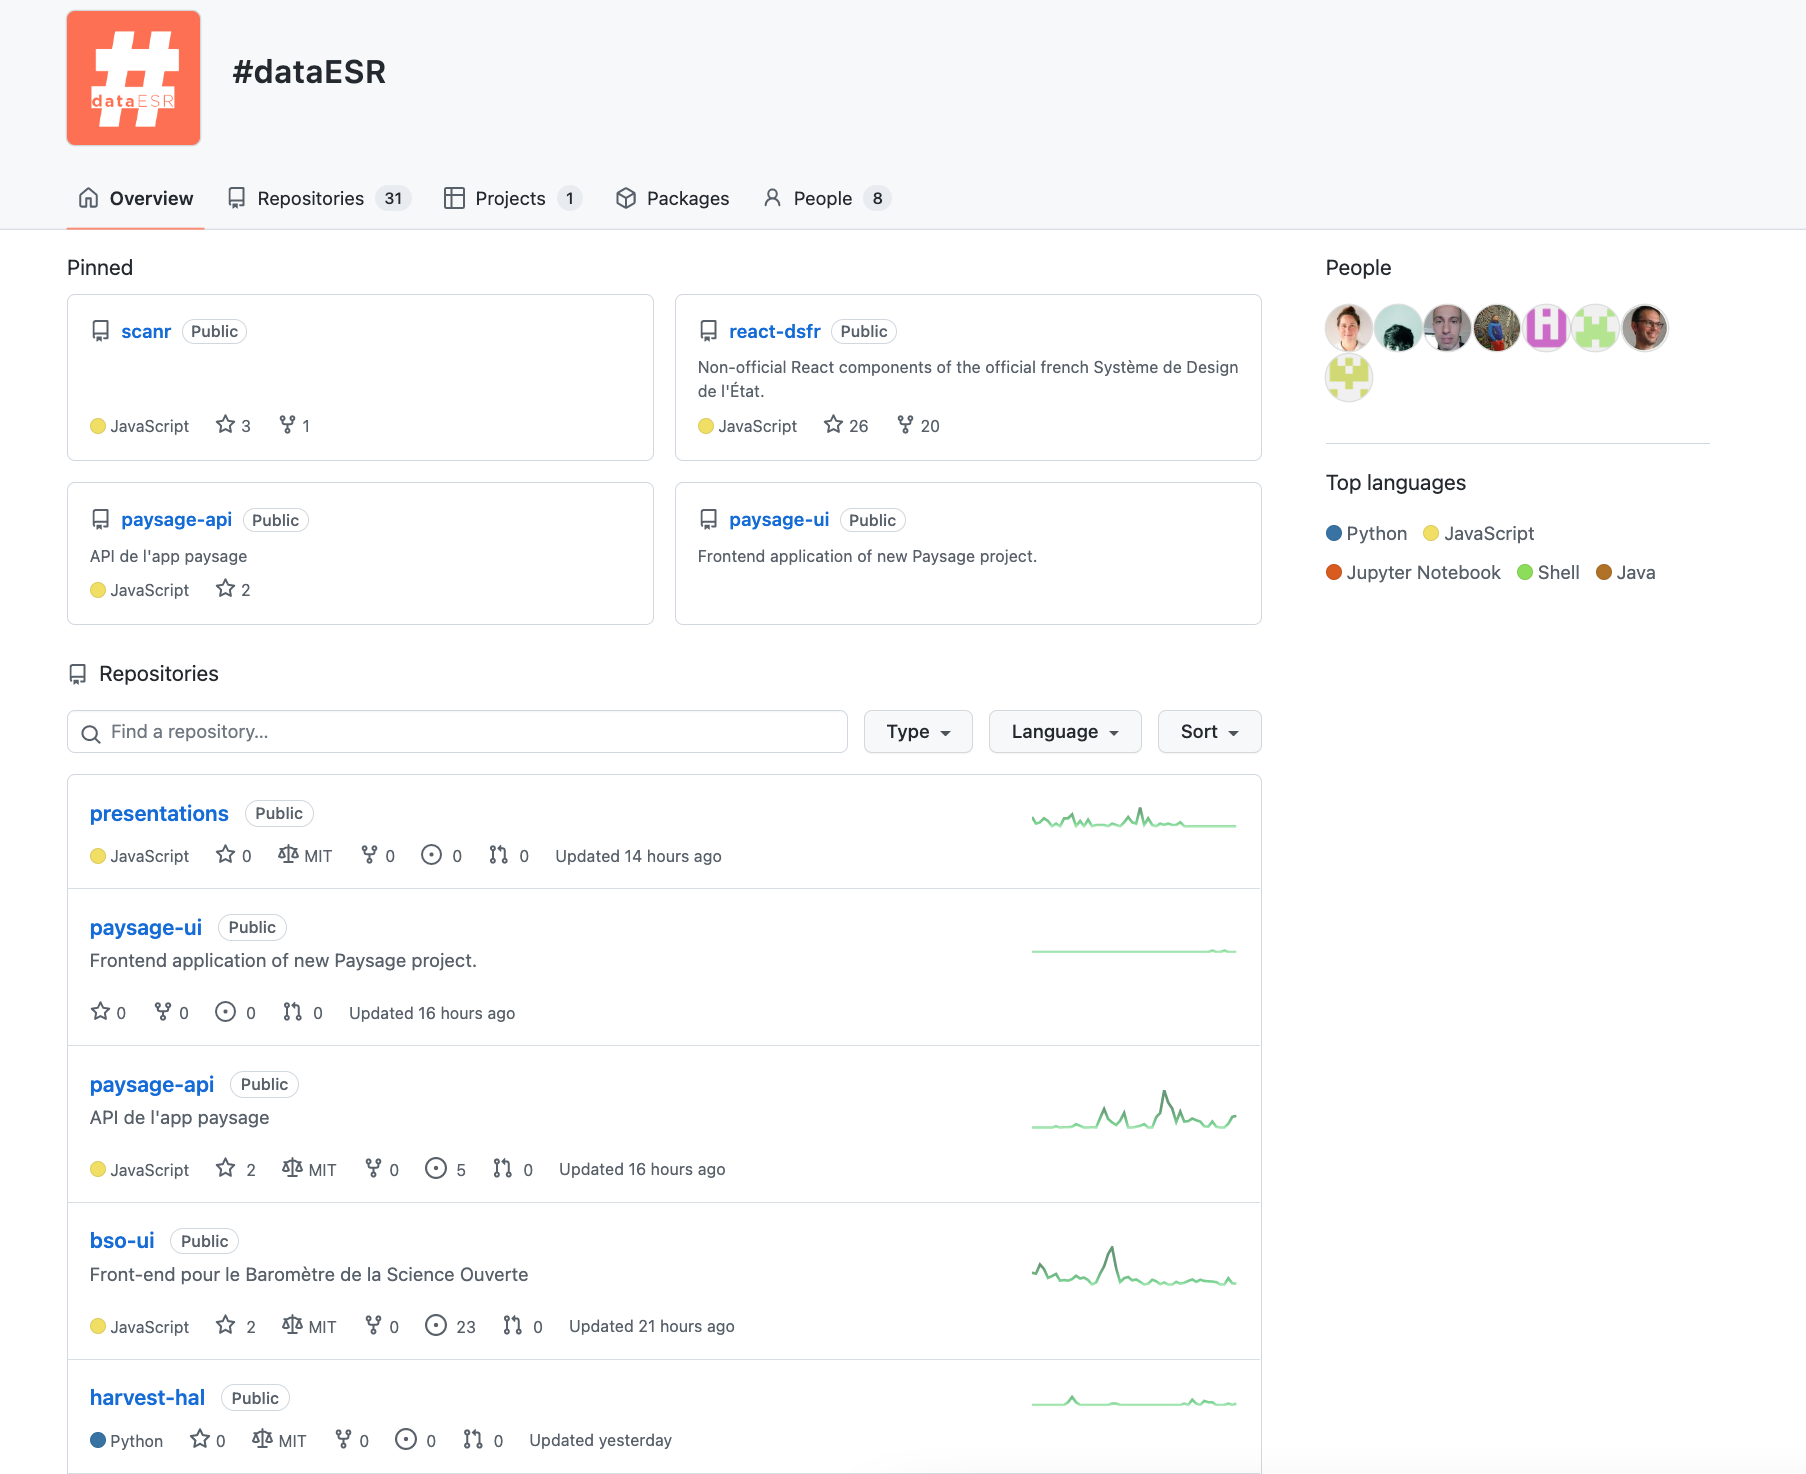This screenshot has width=1806, height=1474.
Task: View issues of paysage-ui list entry
Action: (x=236, y=1012)
